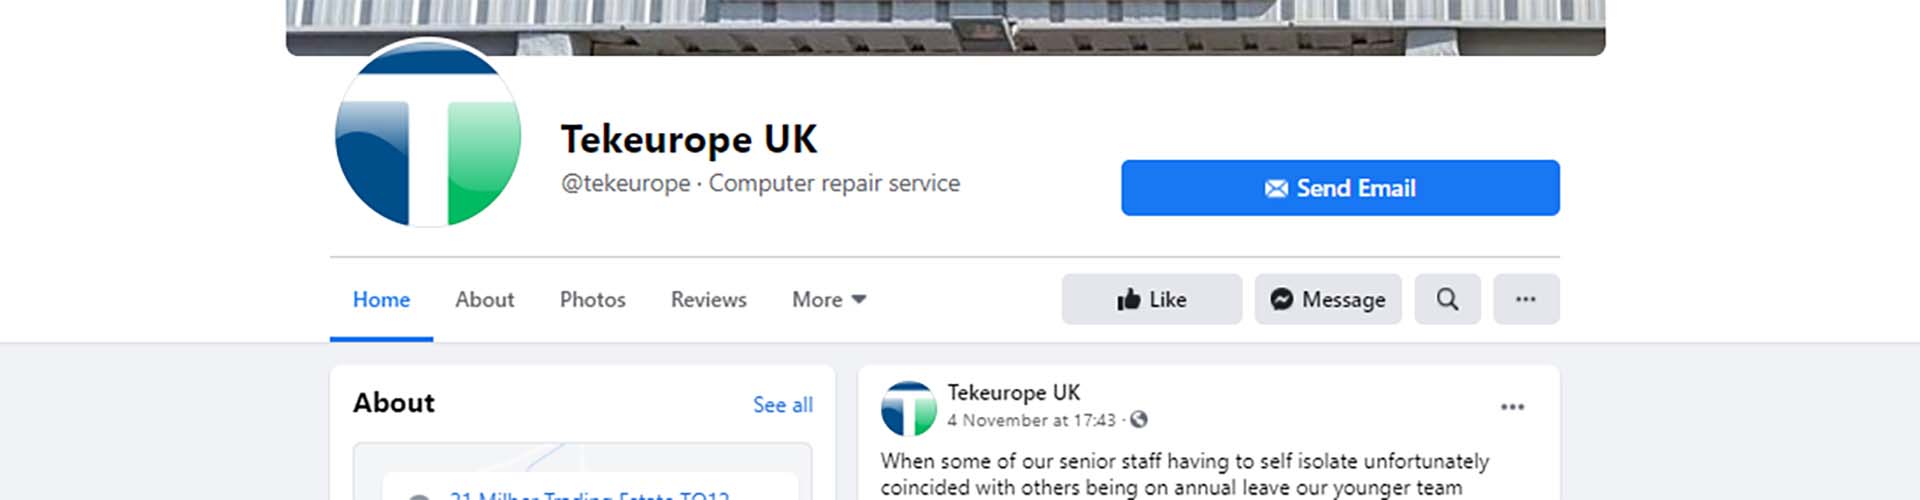Like the page with thumbs-up button
Viewport: 1920px width, 500px height.
click(1151, 300)
